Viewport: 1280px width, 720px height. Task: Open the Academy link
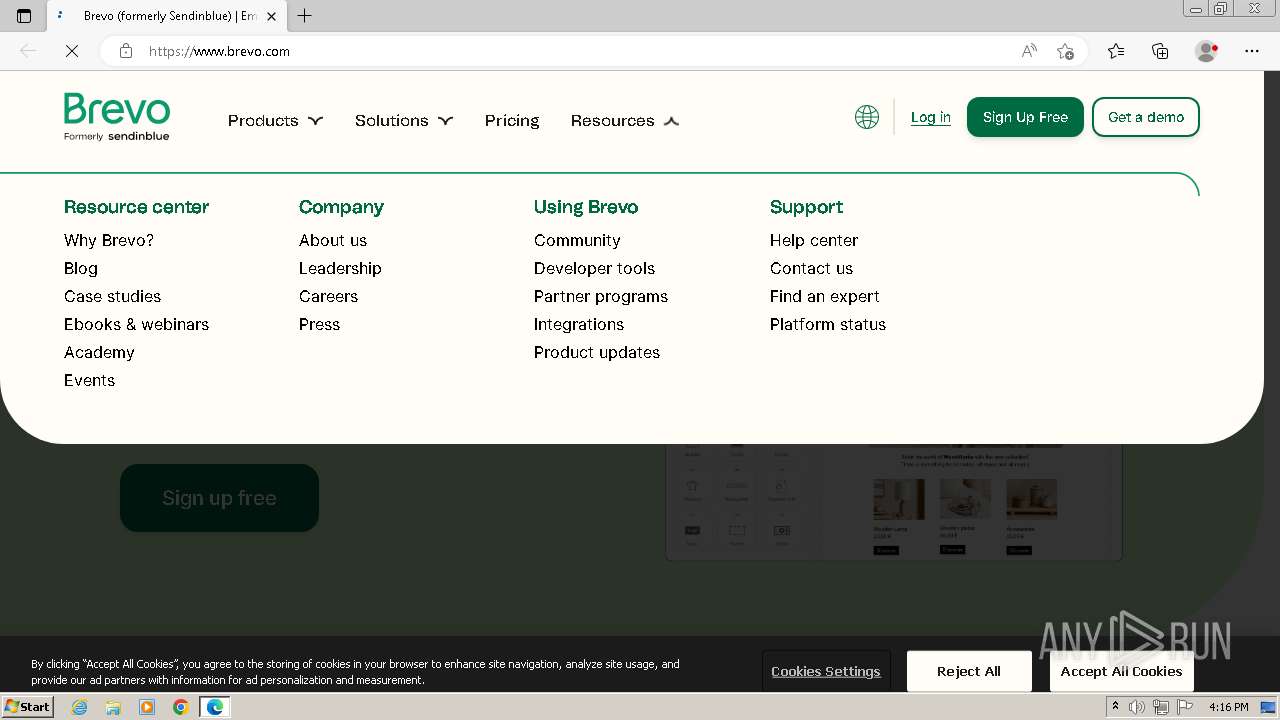point(99,352)
